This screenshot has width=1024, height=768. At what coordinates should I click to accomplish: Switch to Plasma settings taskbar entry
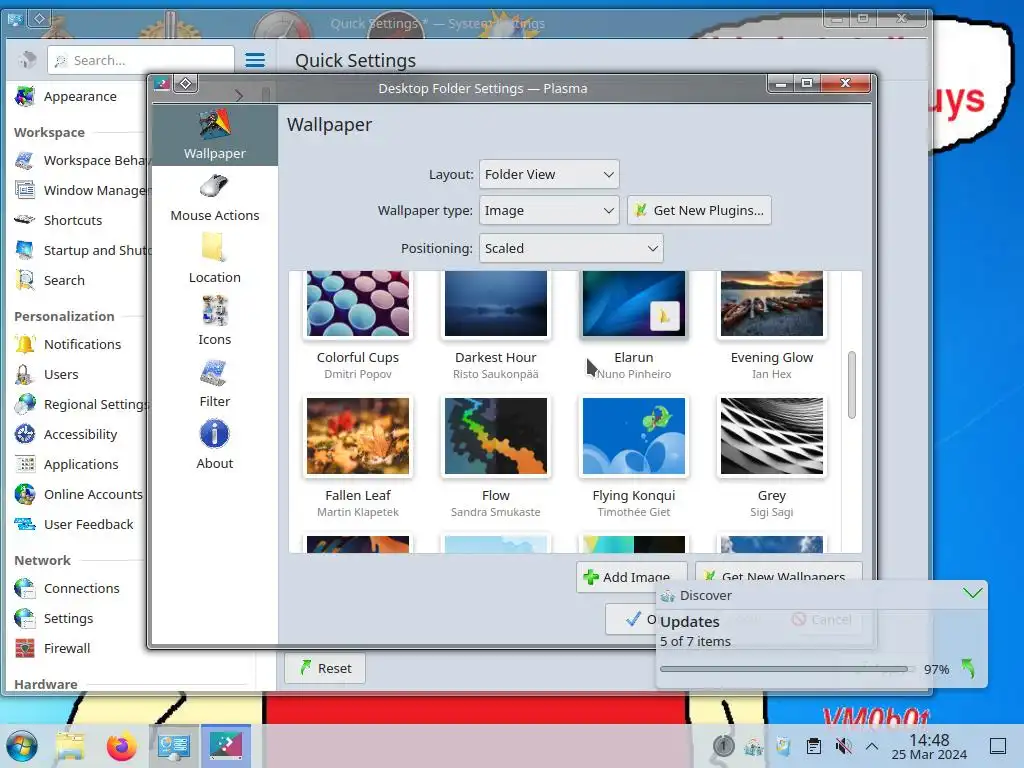tap(226, 745)
